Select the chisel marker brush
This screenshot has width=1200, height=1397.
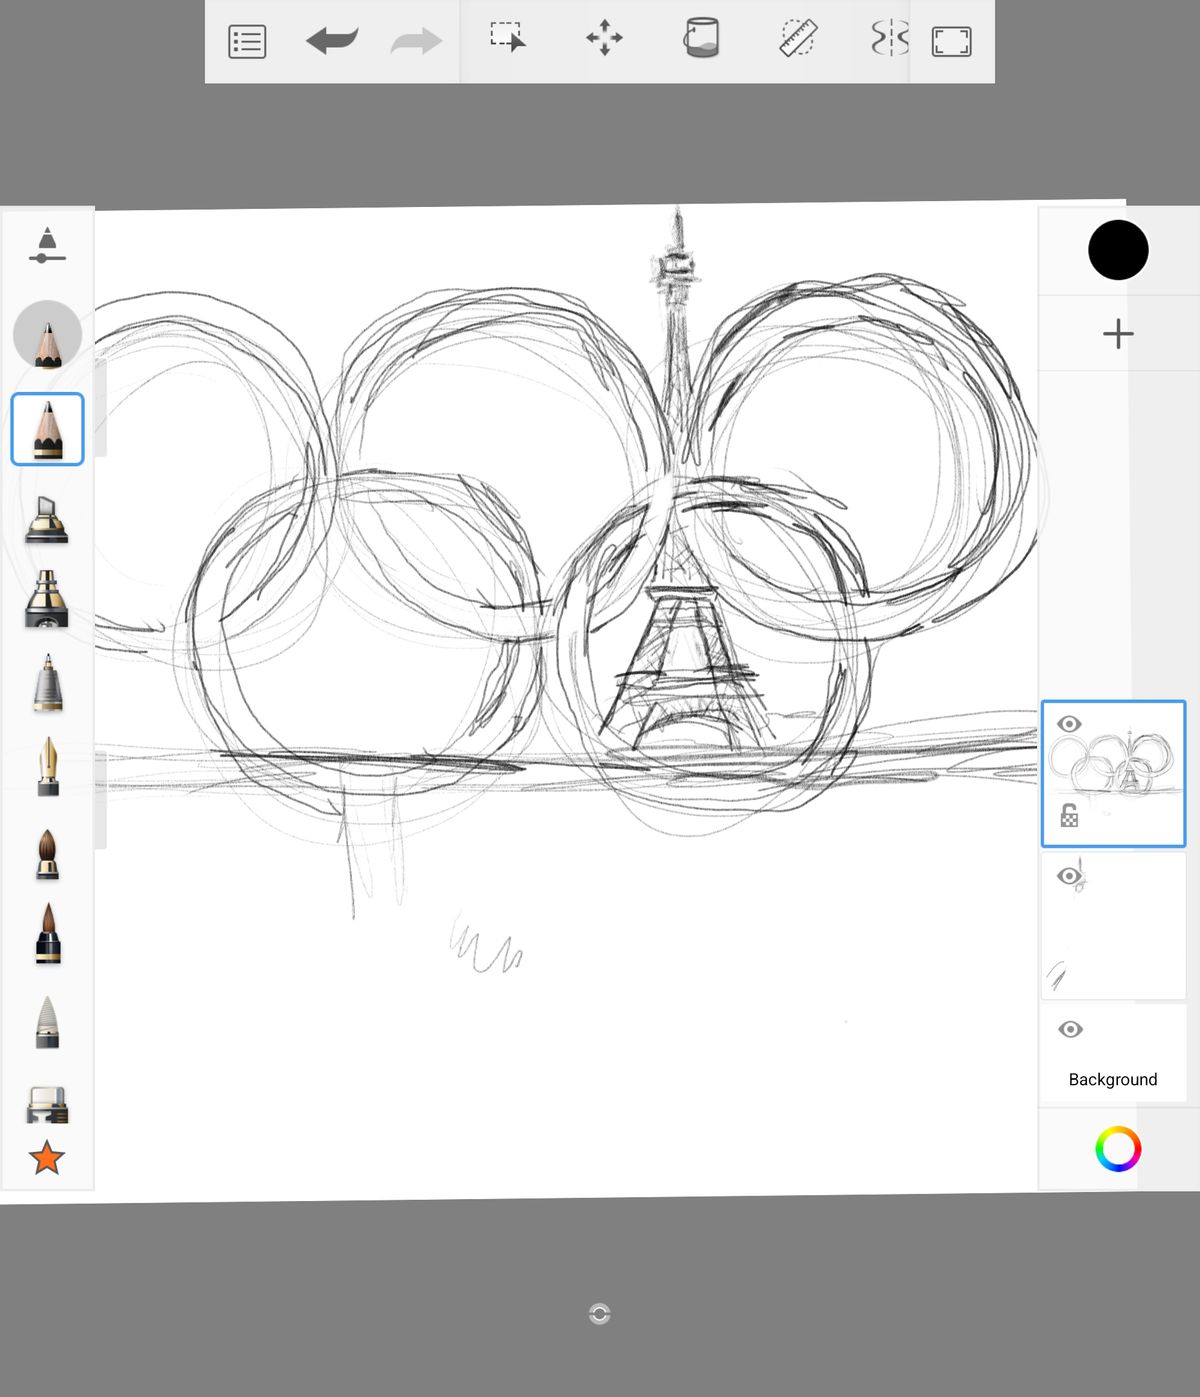click(47, 520)
